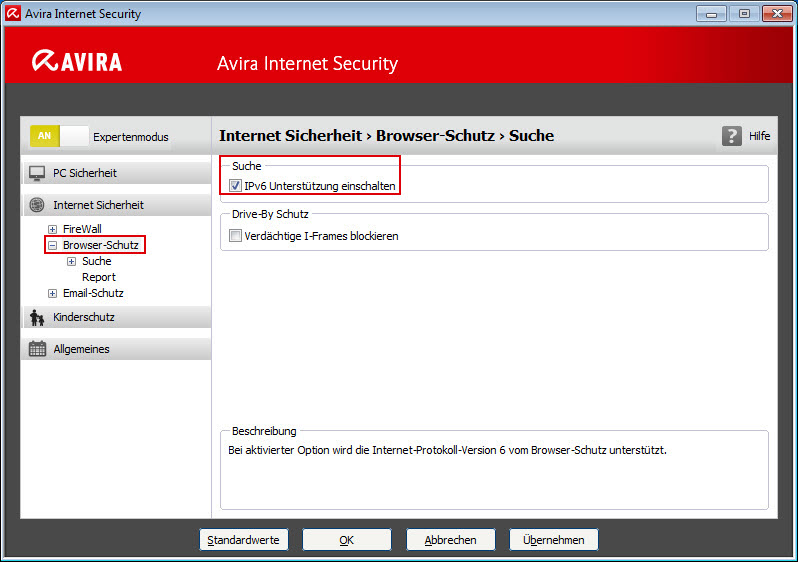The width and height of the screenshot is (798, 562).
Task: Maximize the Avira window
Action: point(744,14)
